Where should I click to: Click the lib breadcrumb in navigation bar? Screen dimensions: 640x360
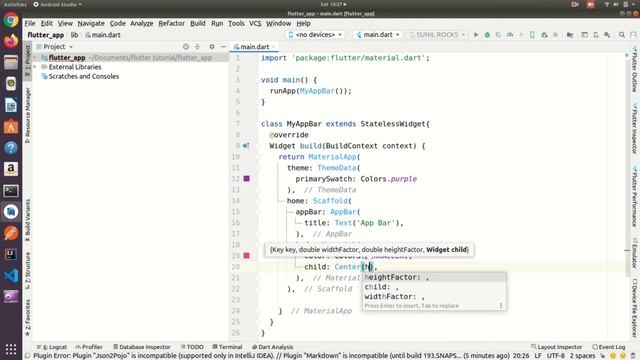pos(74,35)
